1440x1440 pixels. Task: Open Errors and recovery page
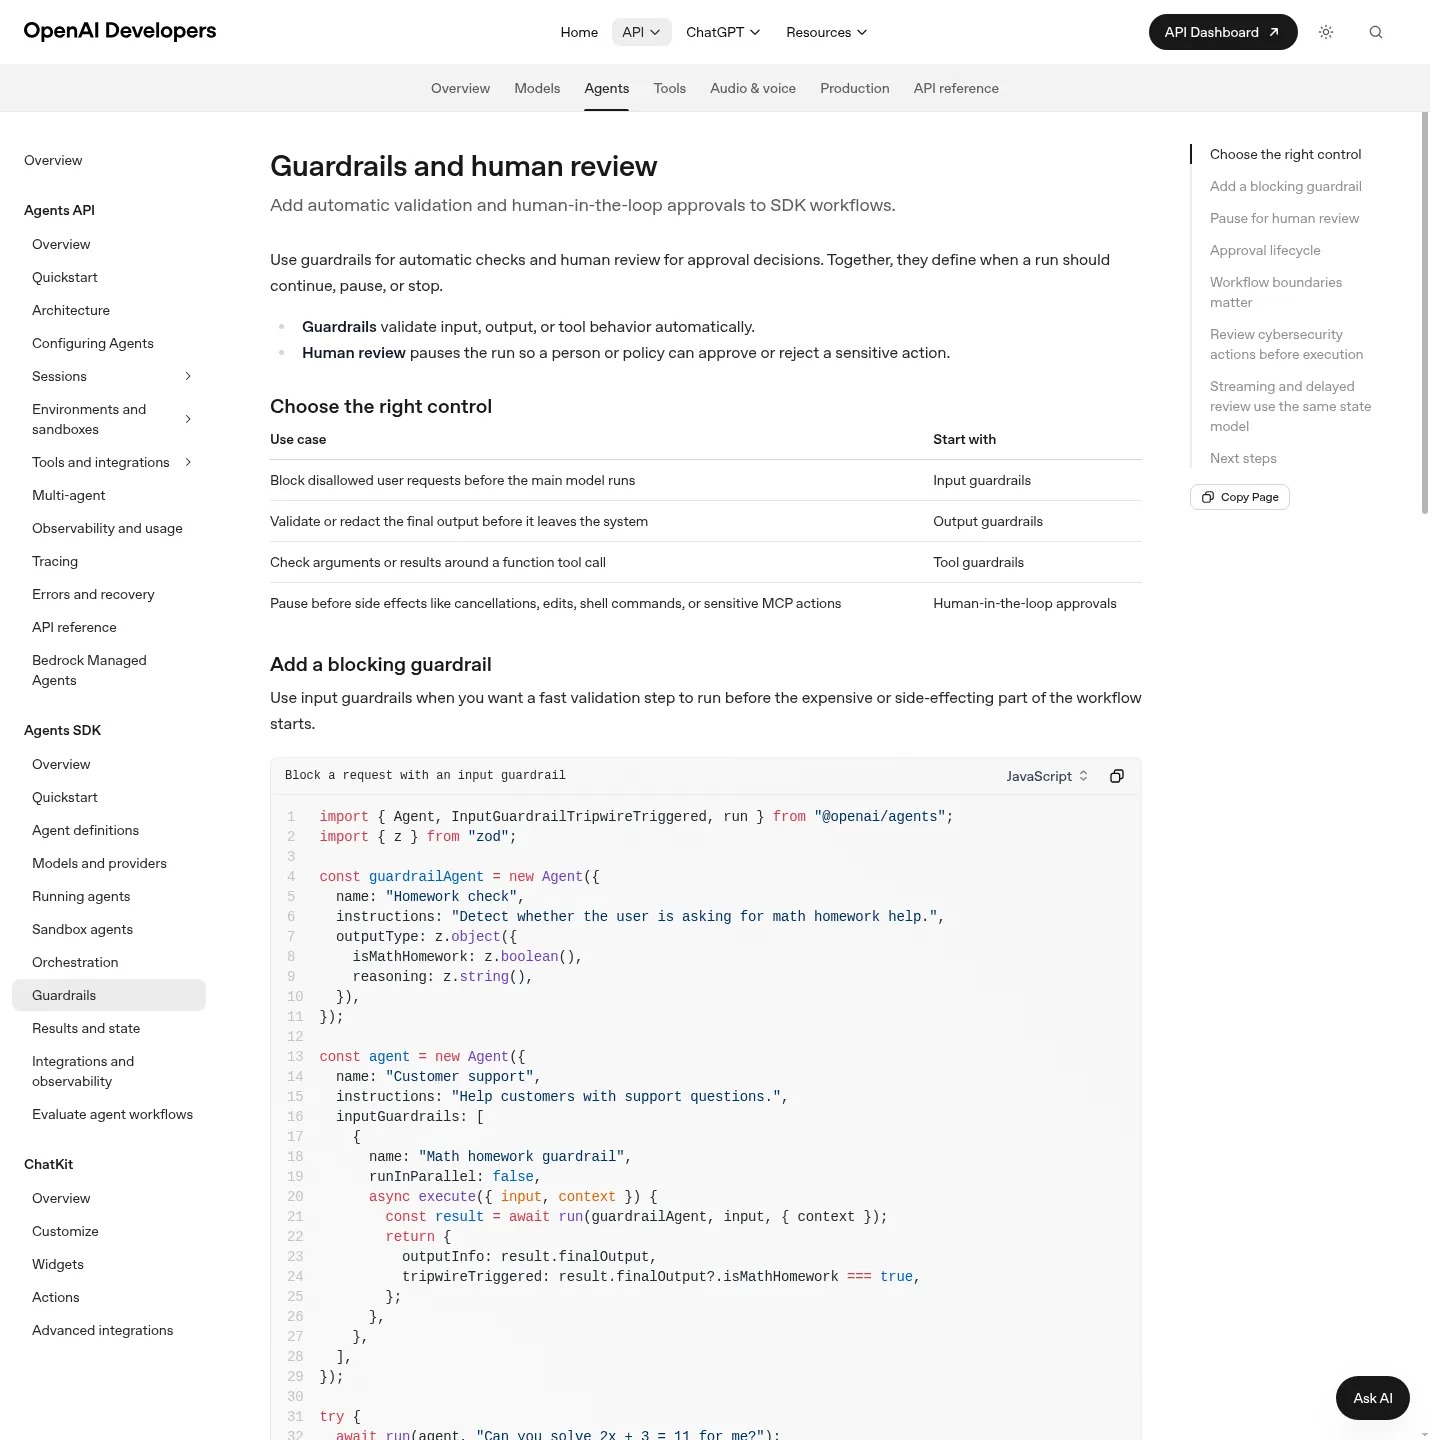[x=109, y=594]
